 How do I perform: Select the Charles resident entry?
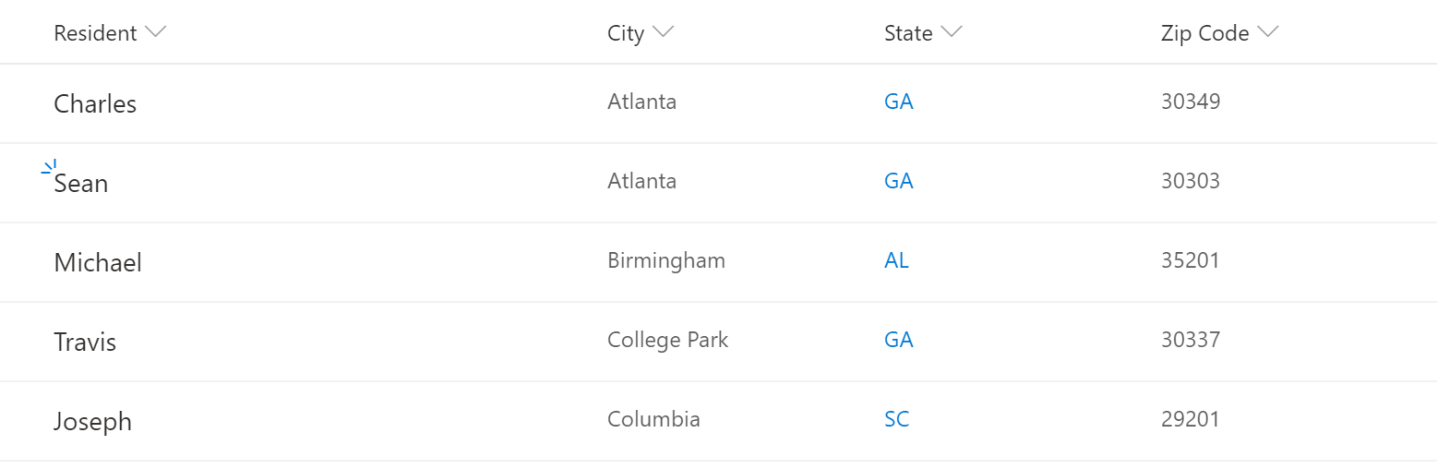click(95, 104)
